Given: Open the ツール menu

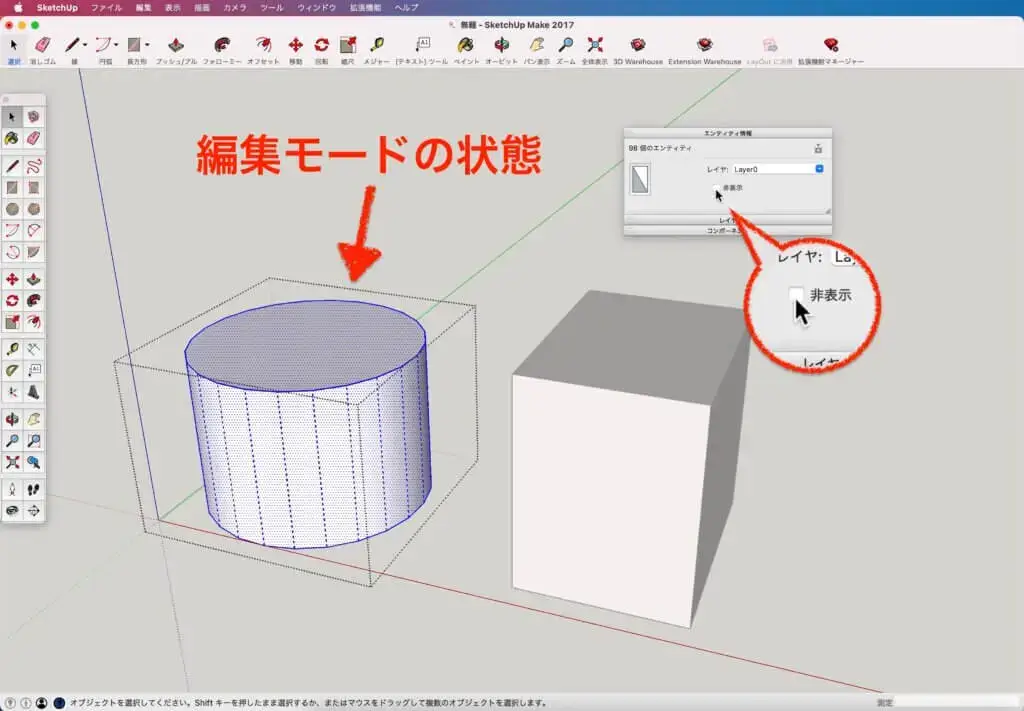Looking at the screenshot, I should 272,8.
